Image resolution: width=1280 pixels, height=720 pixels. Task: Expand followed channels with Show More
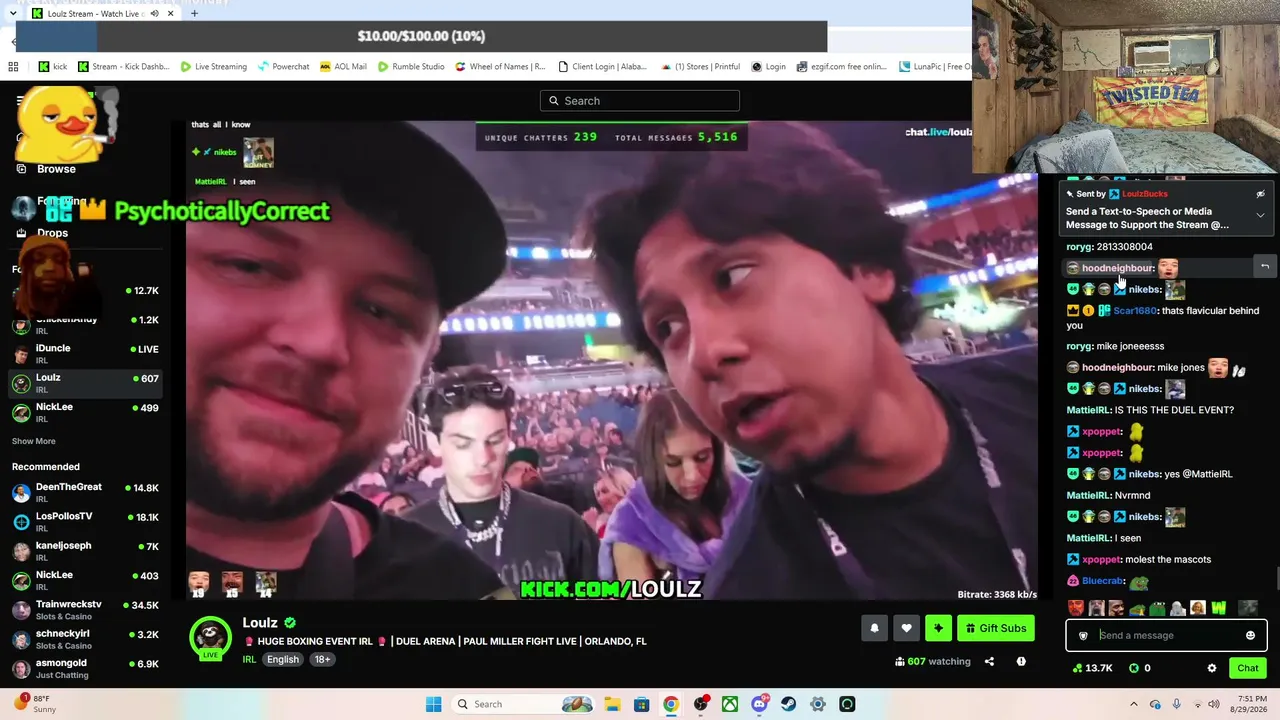click(x=34, y=441)
